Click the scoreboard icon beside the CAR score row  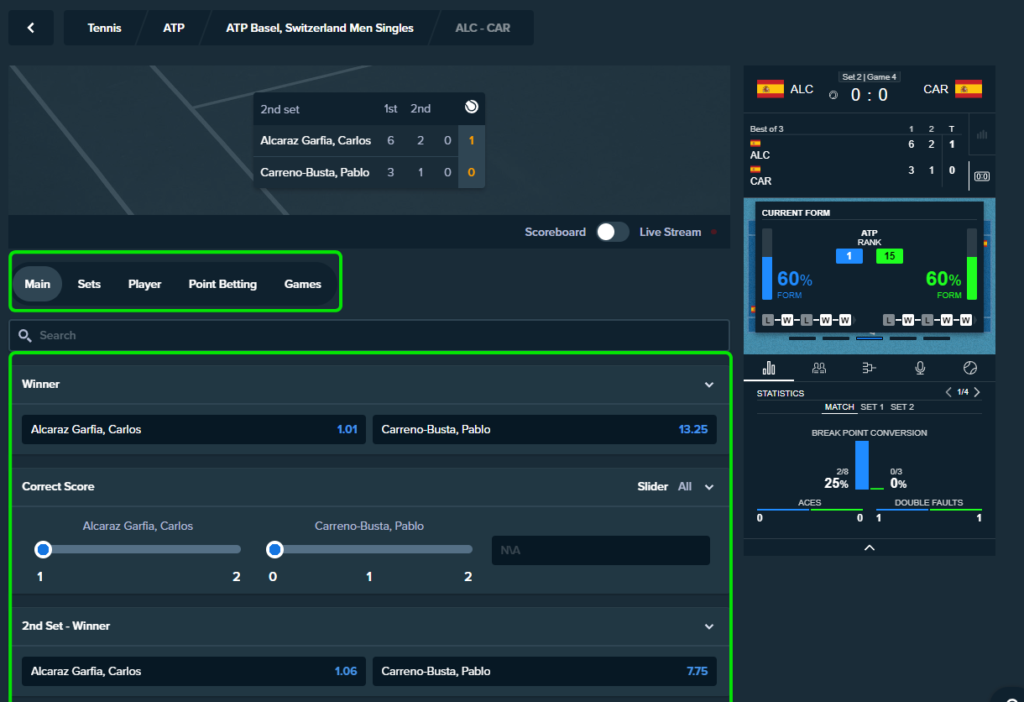point(982,176)
